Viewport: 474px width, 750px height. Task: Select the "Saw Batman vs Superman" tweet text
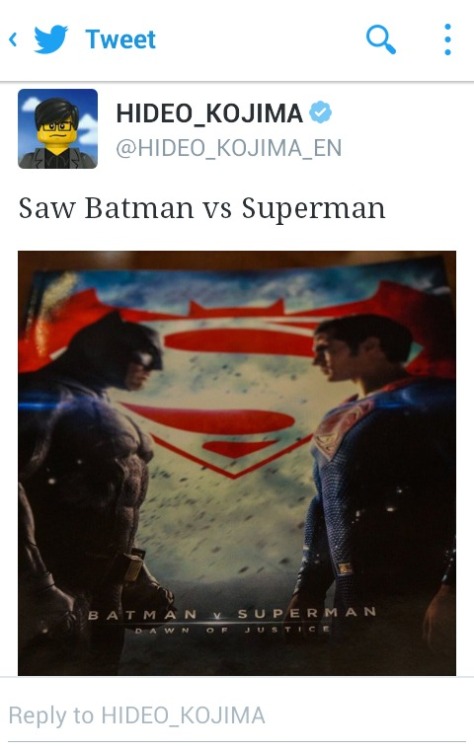pyautogui.click(x=202, y=209)
